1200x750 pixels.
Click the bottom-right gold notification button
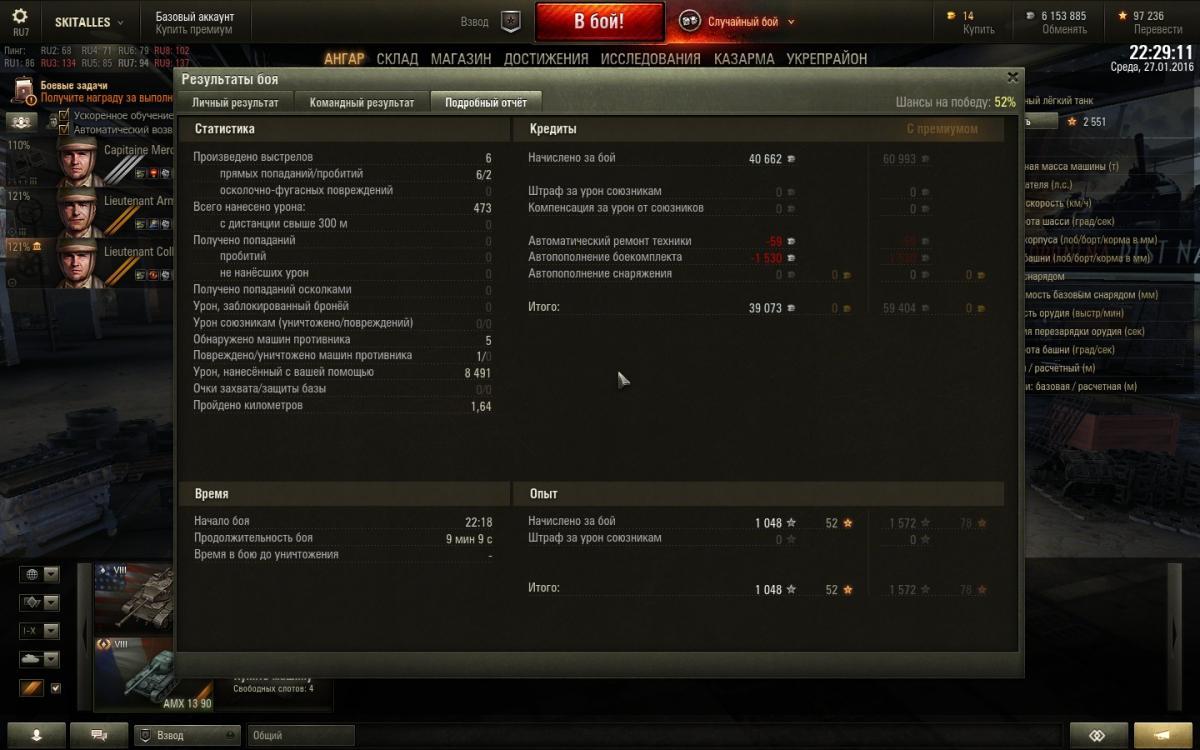tap(1164, 735)
